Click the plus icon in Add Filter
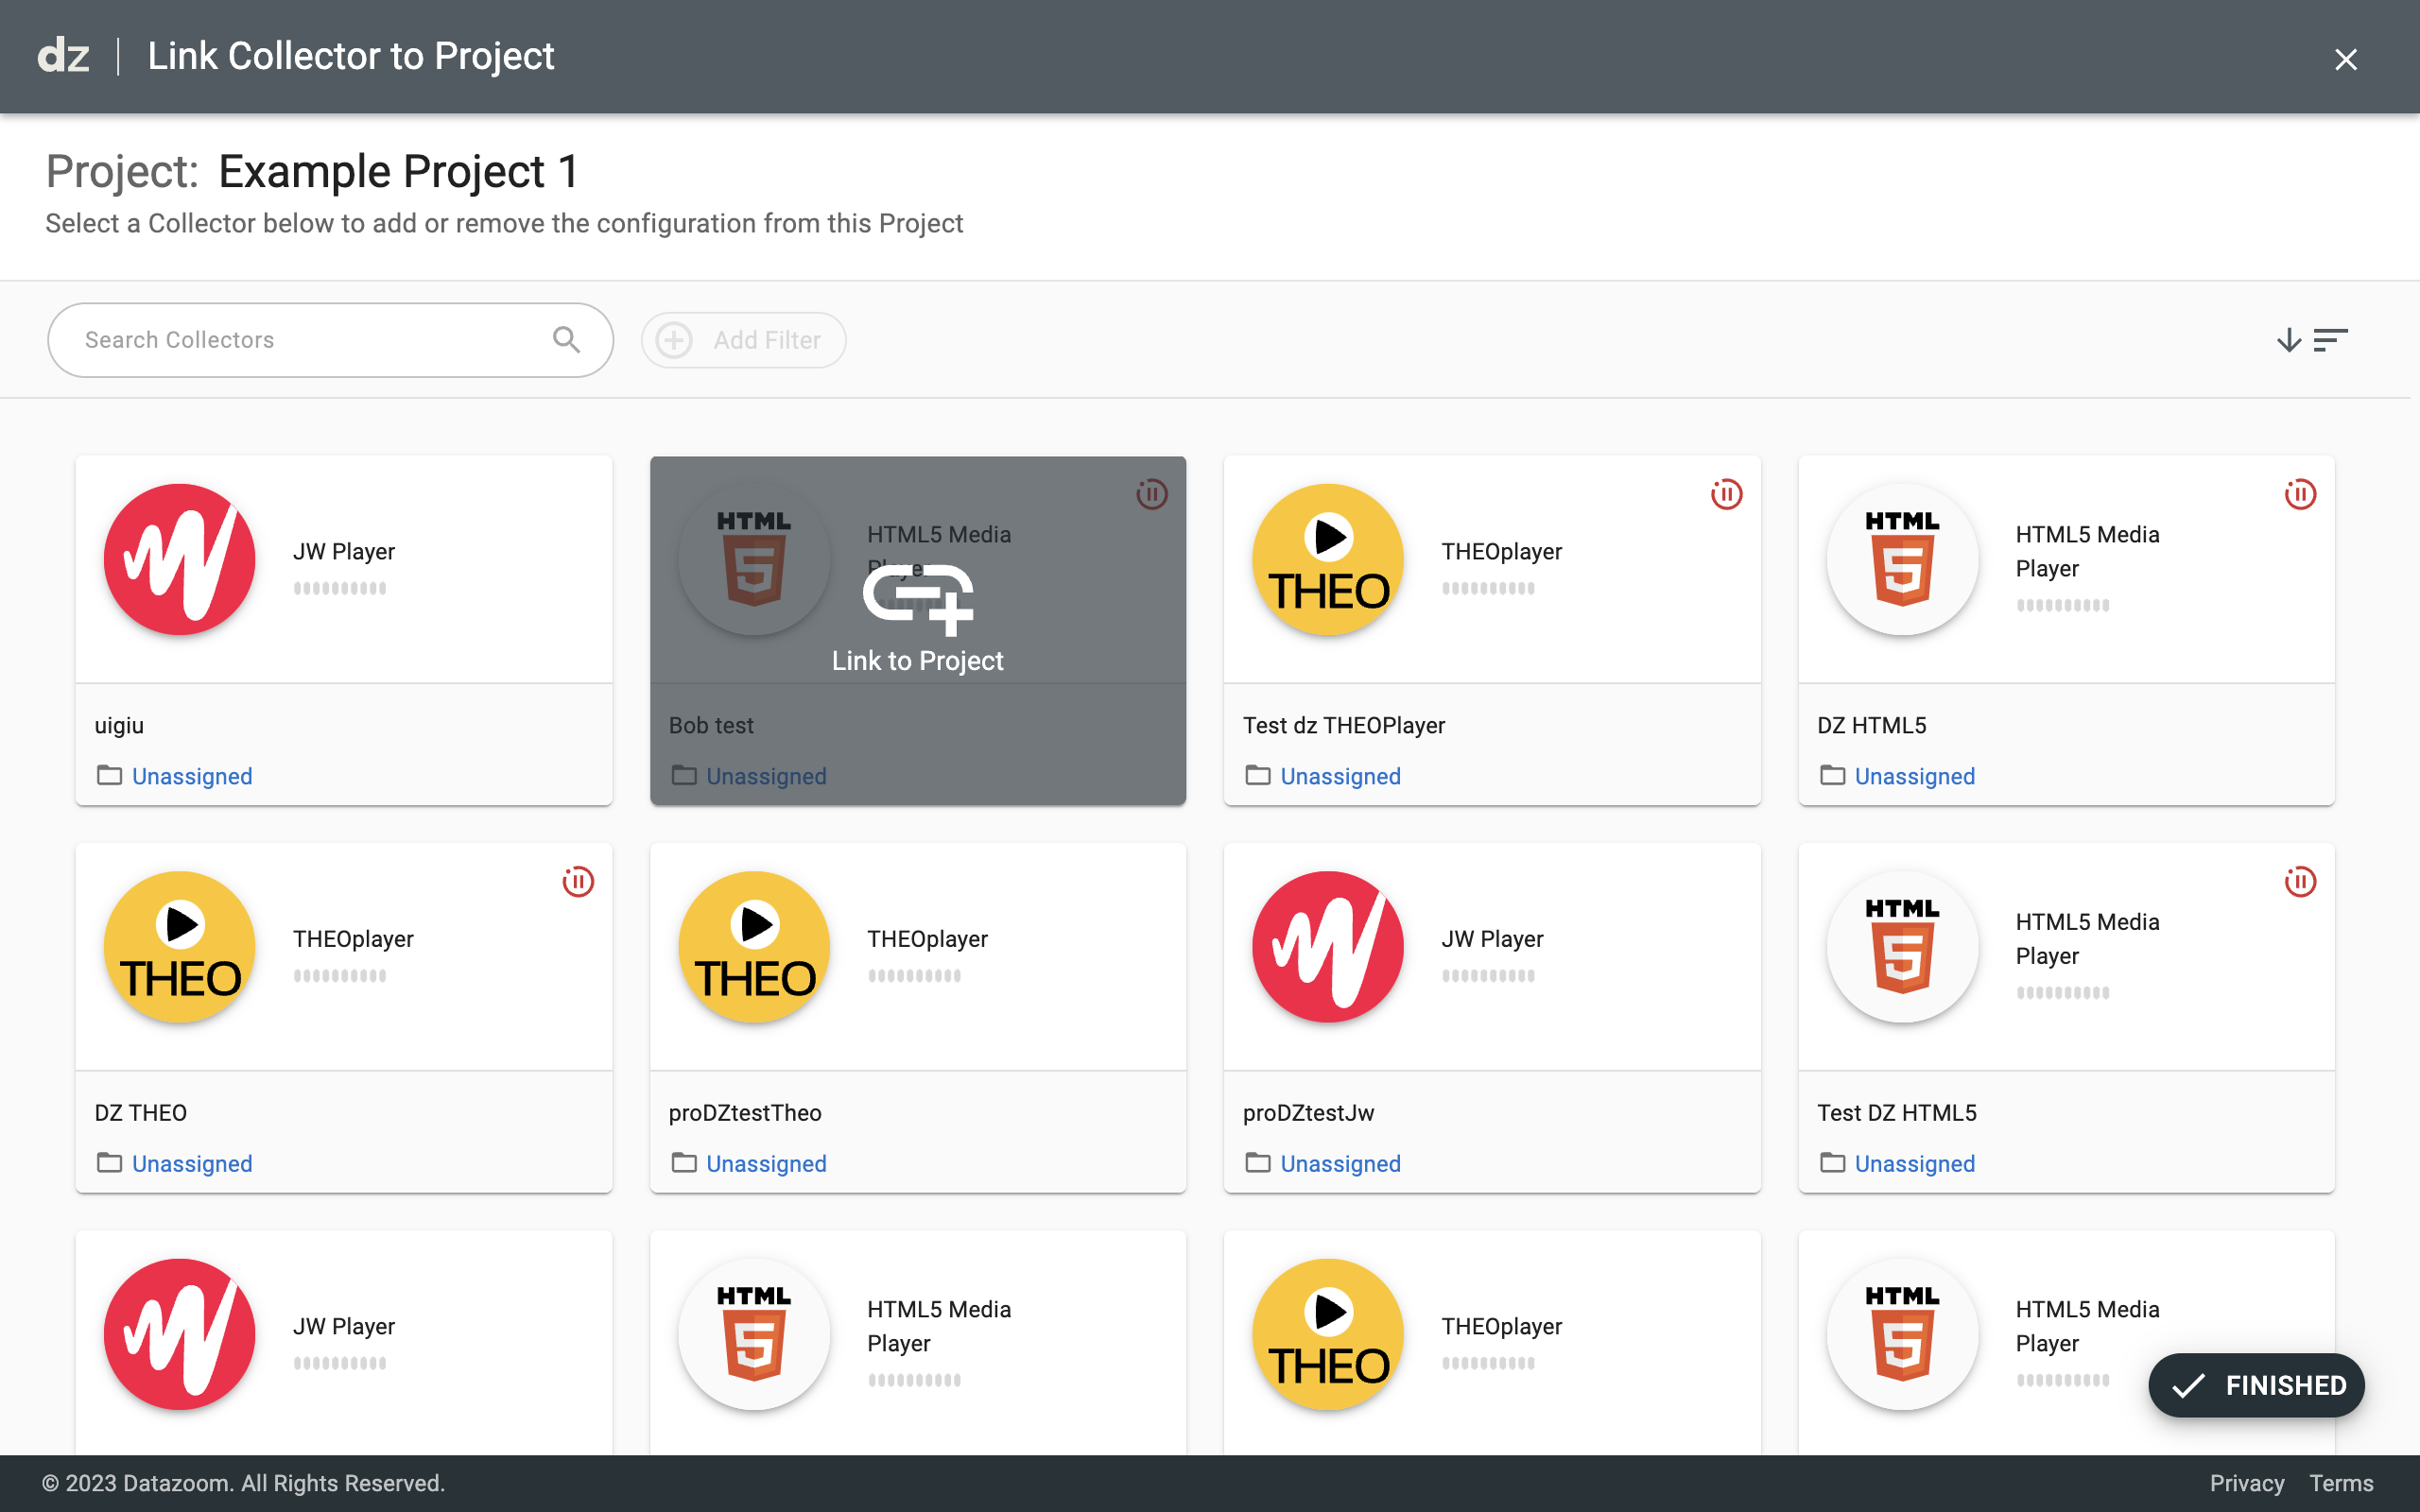Viewport: 2420px width, 1512px height. pyautogui.click(x=674, y=340)
